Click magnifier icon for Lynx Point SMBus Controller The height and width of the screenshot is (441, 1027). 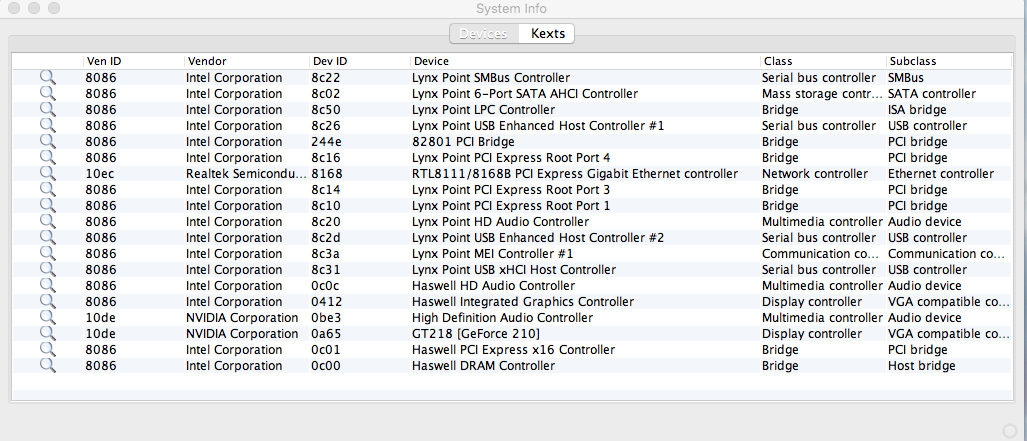click(47, 78)
